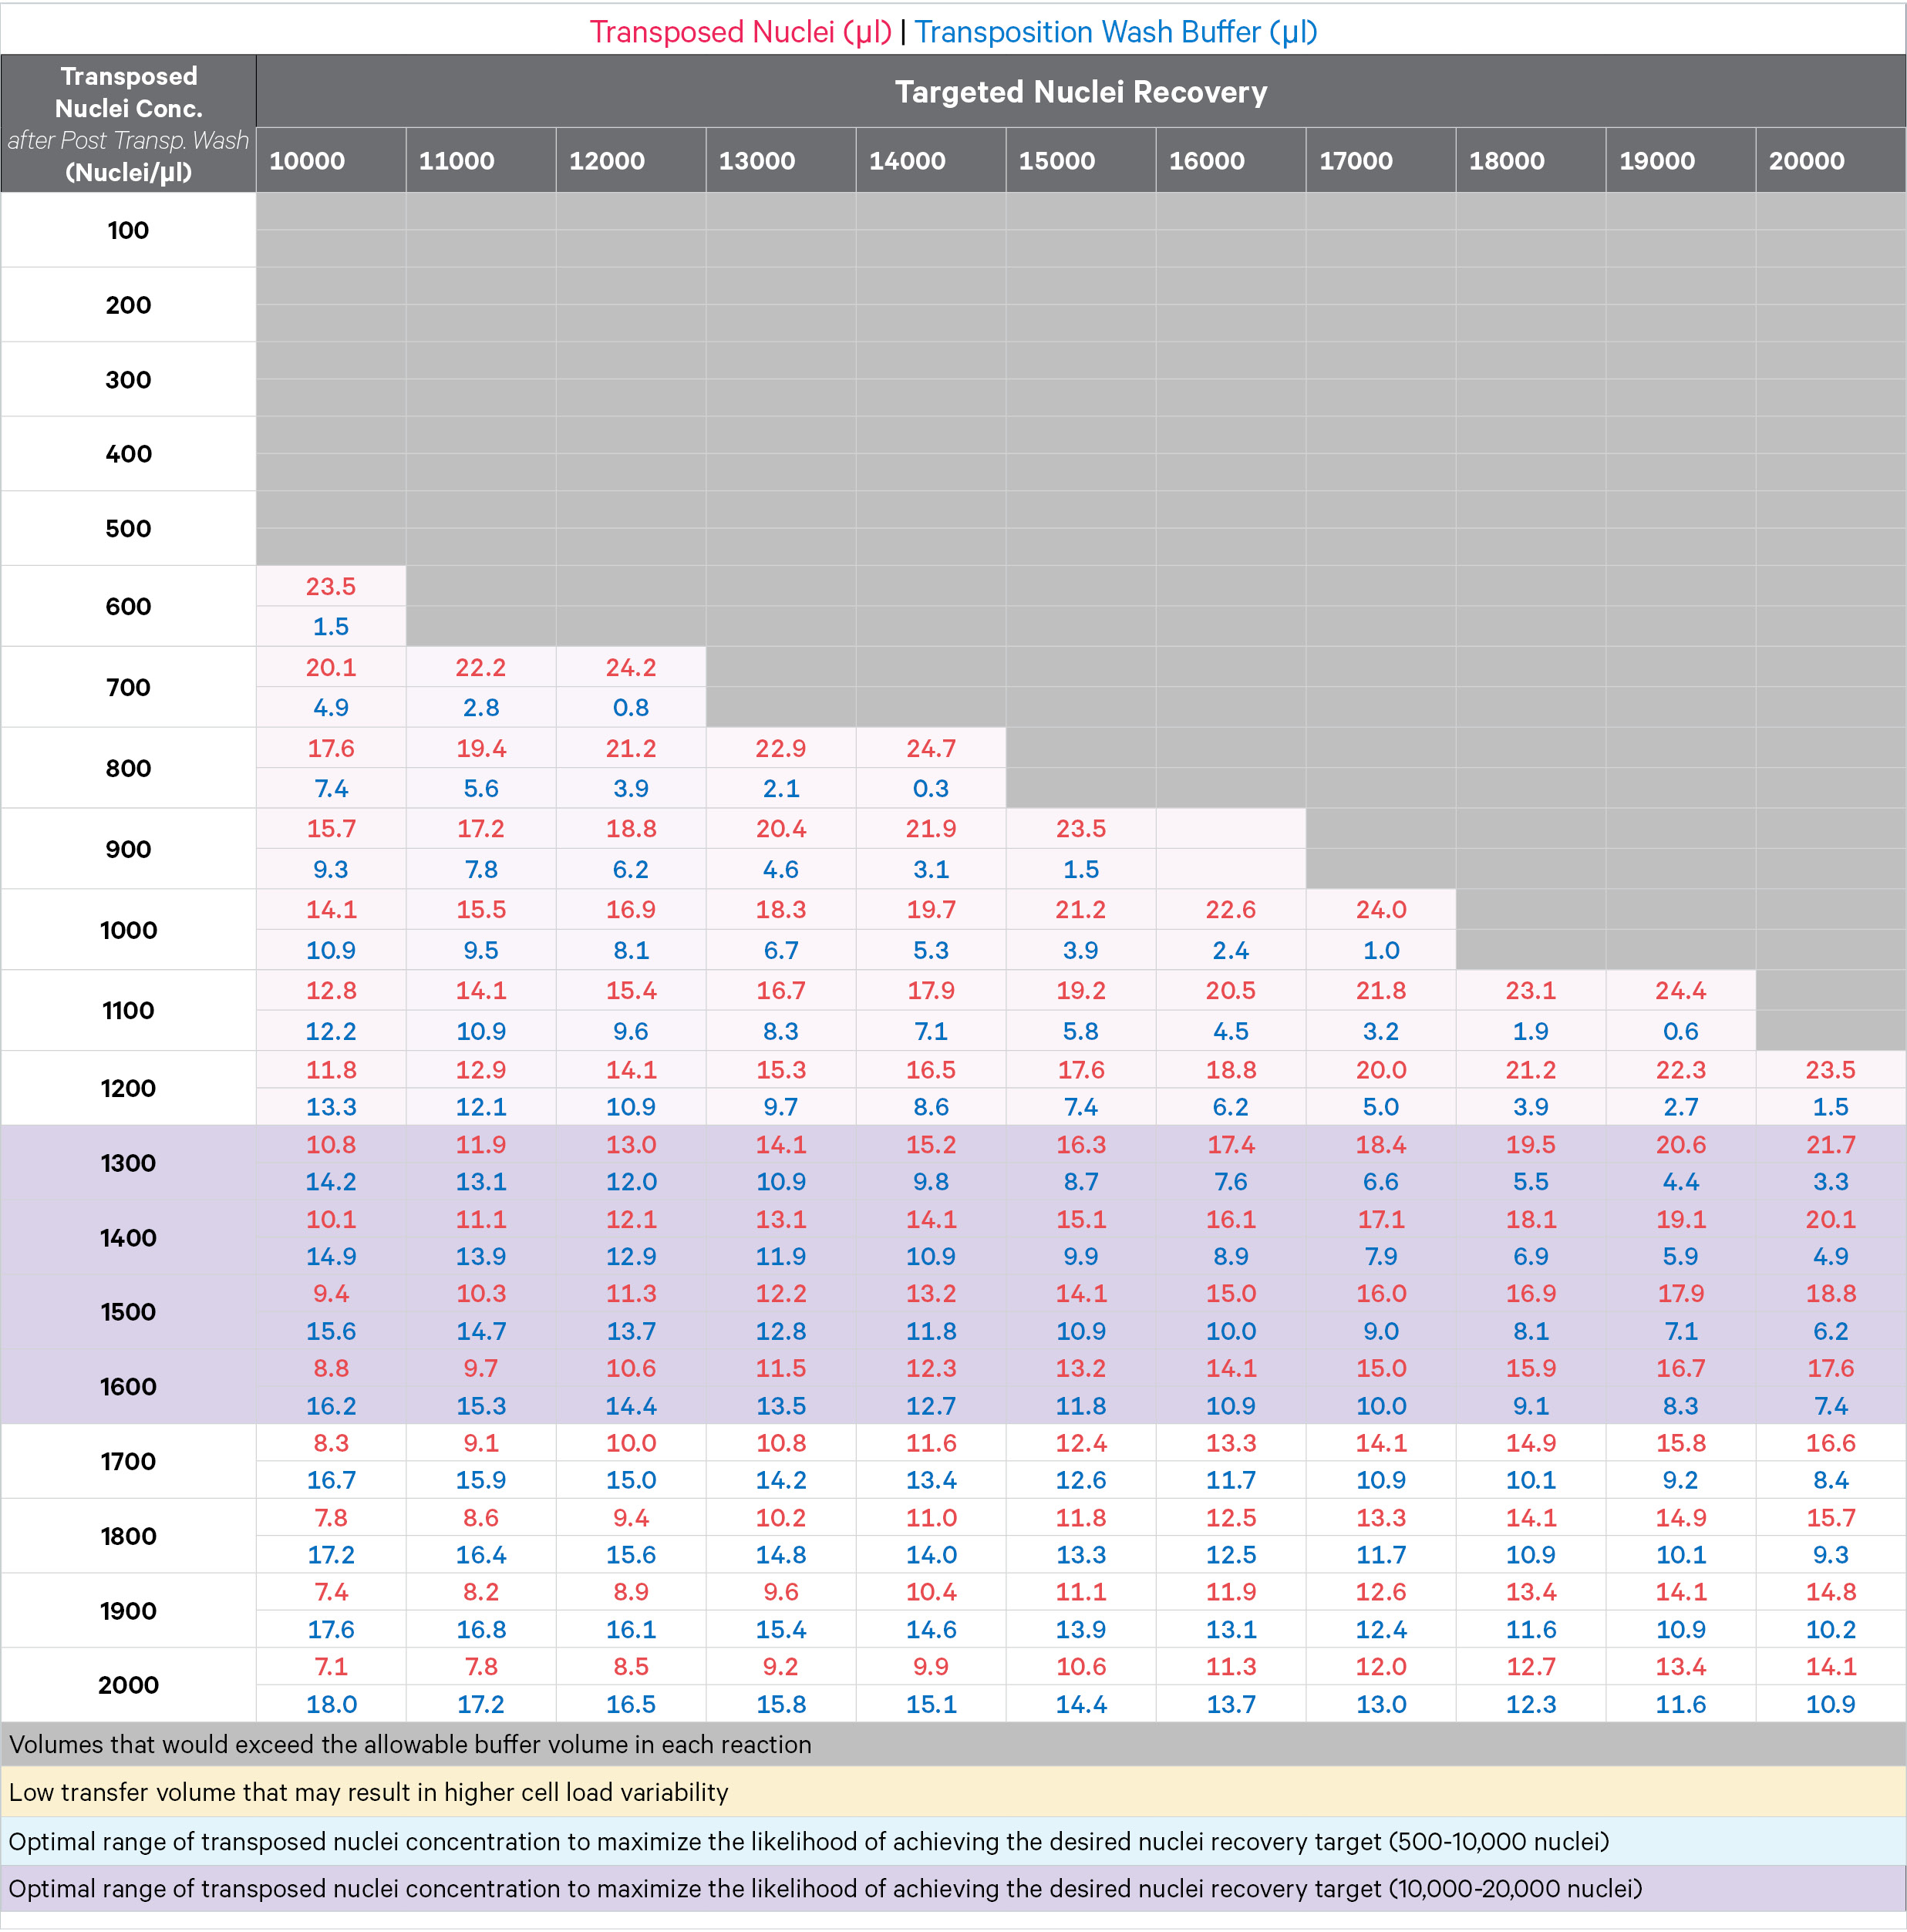The image size is (1907, 1932).
Task: Click the 20000 column header
Action: coord(1806,161)
